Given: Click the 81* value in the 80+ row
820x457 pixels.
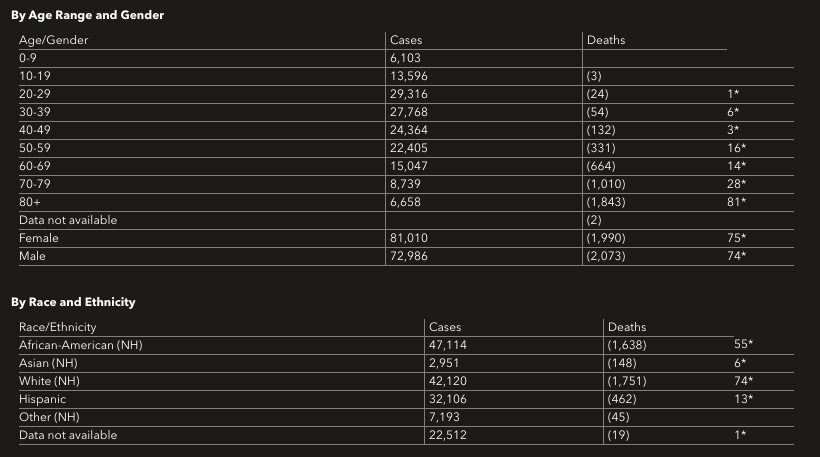Looking at the screenshot, I should pyautogui.click(x=737, y=202).
